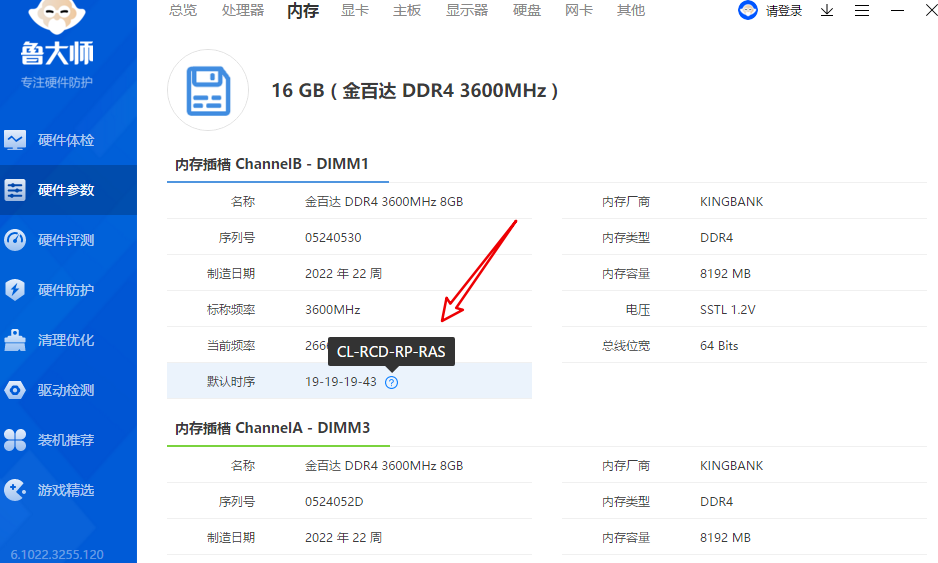Open 游戏精选 games section

66,490
